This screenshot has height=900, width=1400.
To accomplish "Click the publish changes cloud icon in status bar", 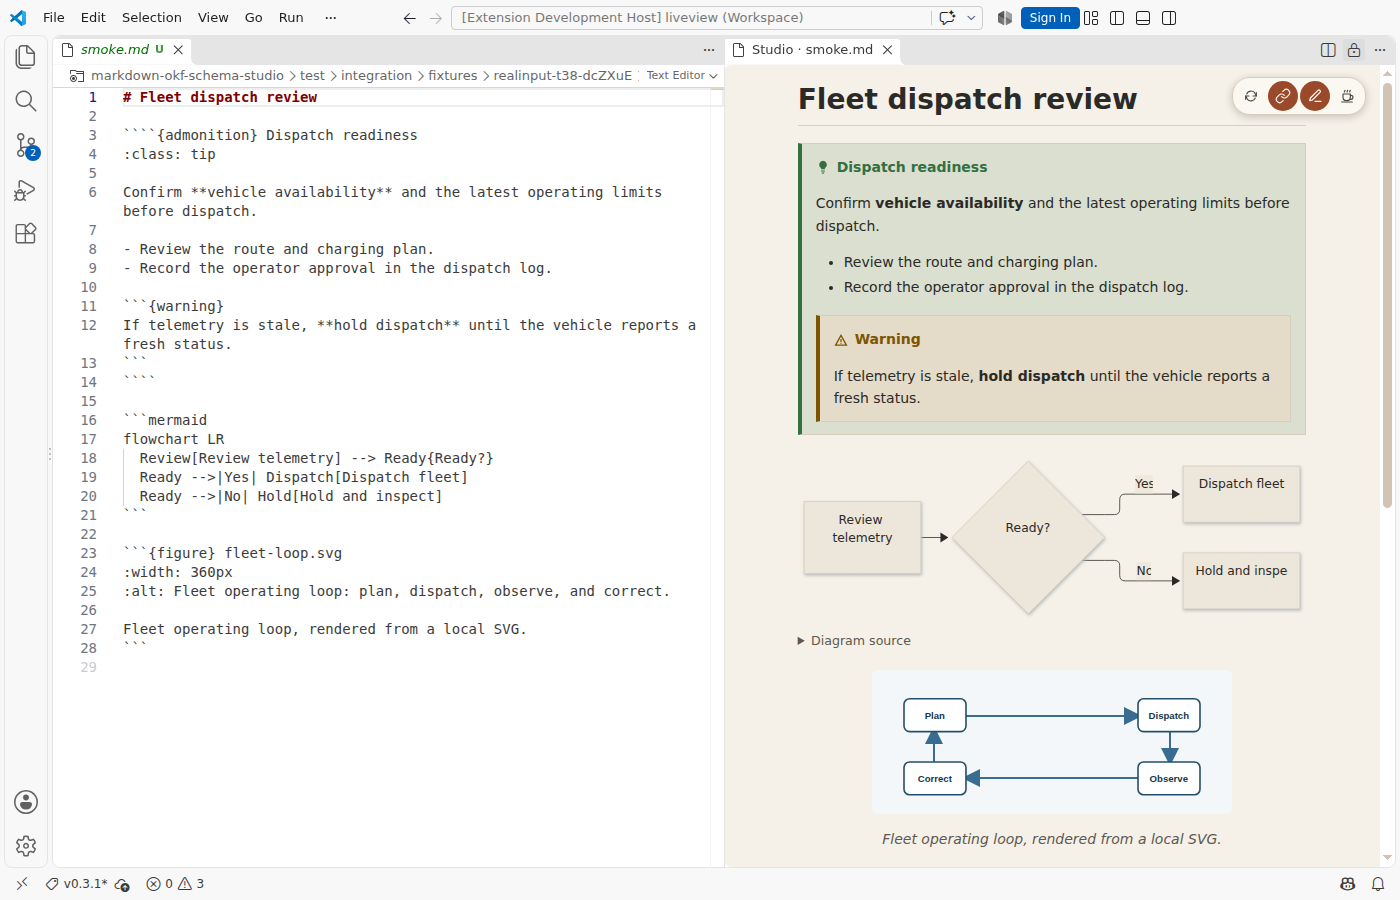I will click(122, 884).
